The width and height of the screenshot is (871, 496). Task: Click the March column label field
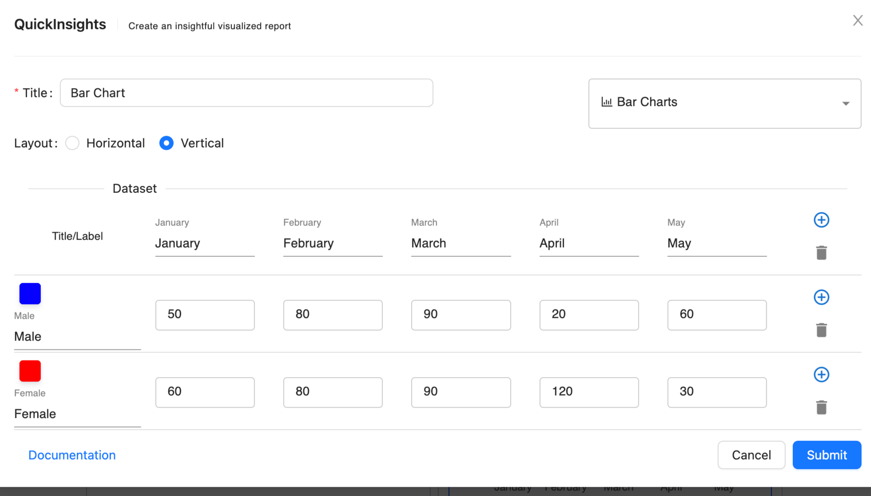tap(460, 243)
